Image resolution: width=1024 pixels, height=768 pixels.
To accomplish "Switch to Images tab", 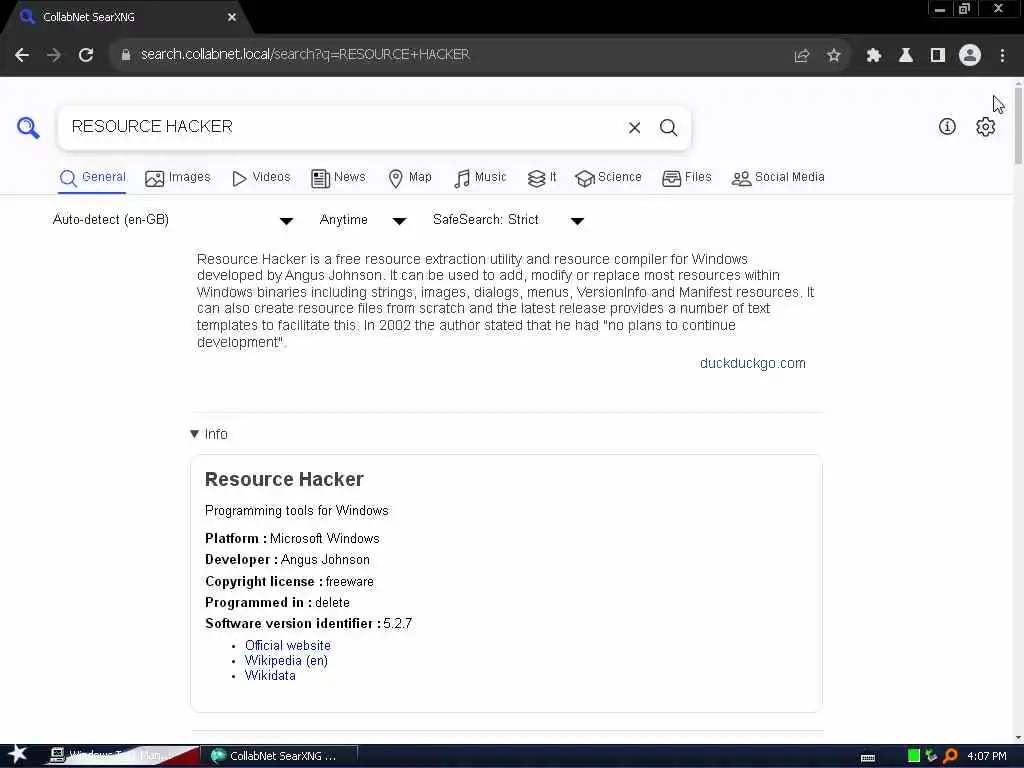I will click(178, 178).
